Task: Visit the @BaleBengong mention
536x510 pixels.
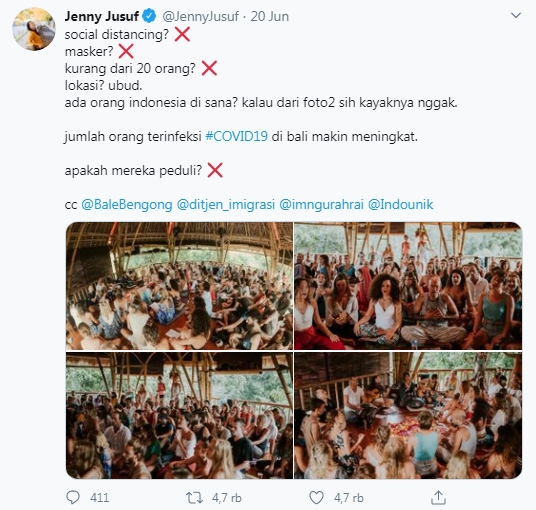Action: pos(126,204)
